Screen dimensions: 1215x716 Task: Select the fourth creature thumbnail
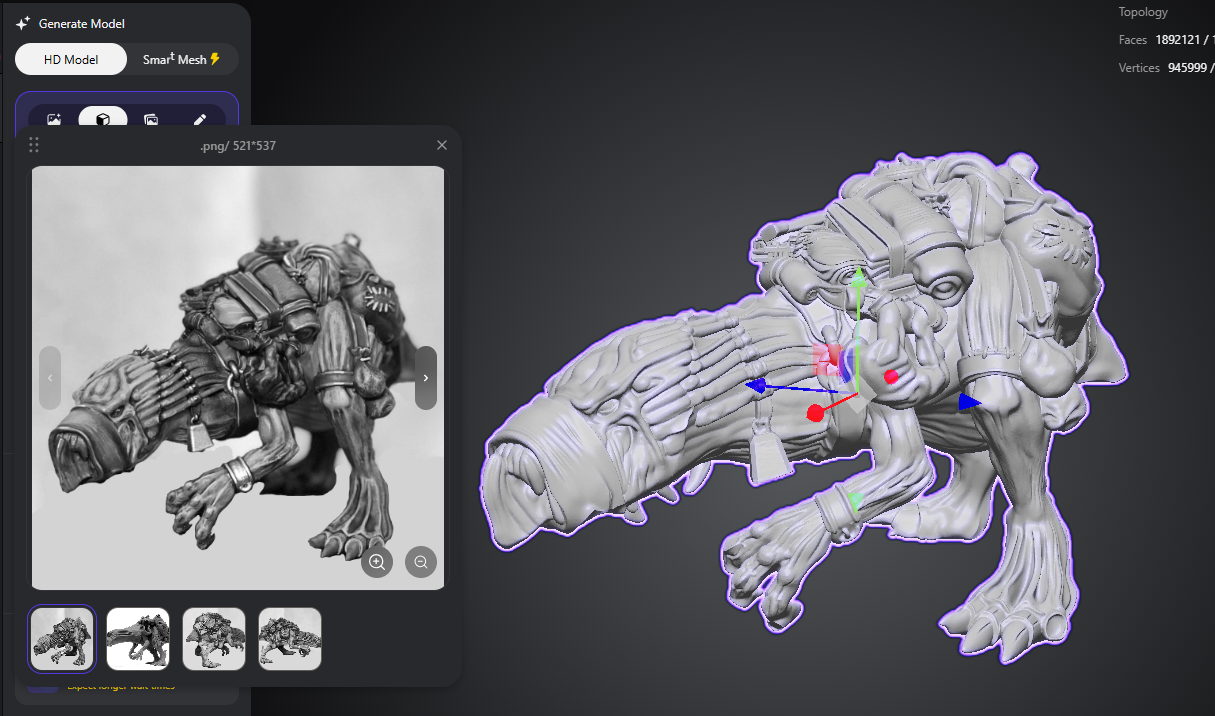290,639
